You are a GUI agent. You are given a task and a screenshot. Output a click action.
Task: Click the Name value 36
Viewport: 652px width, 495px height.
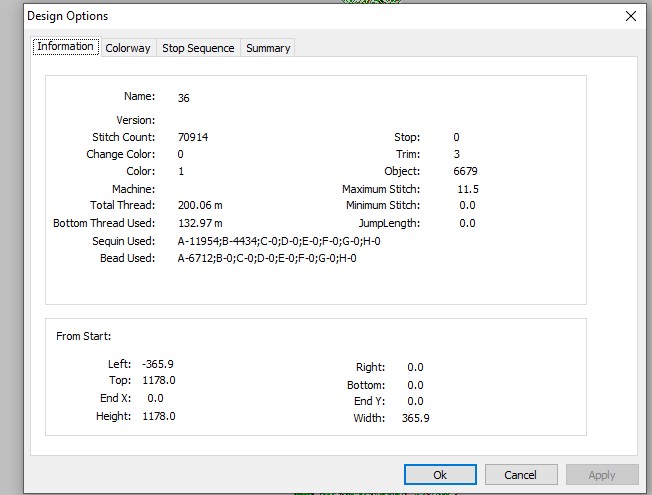183,98
